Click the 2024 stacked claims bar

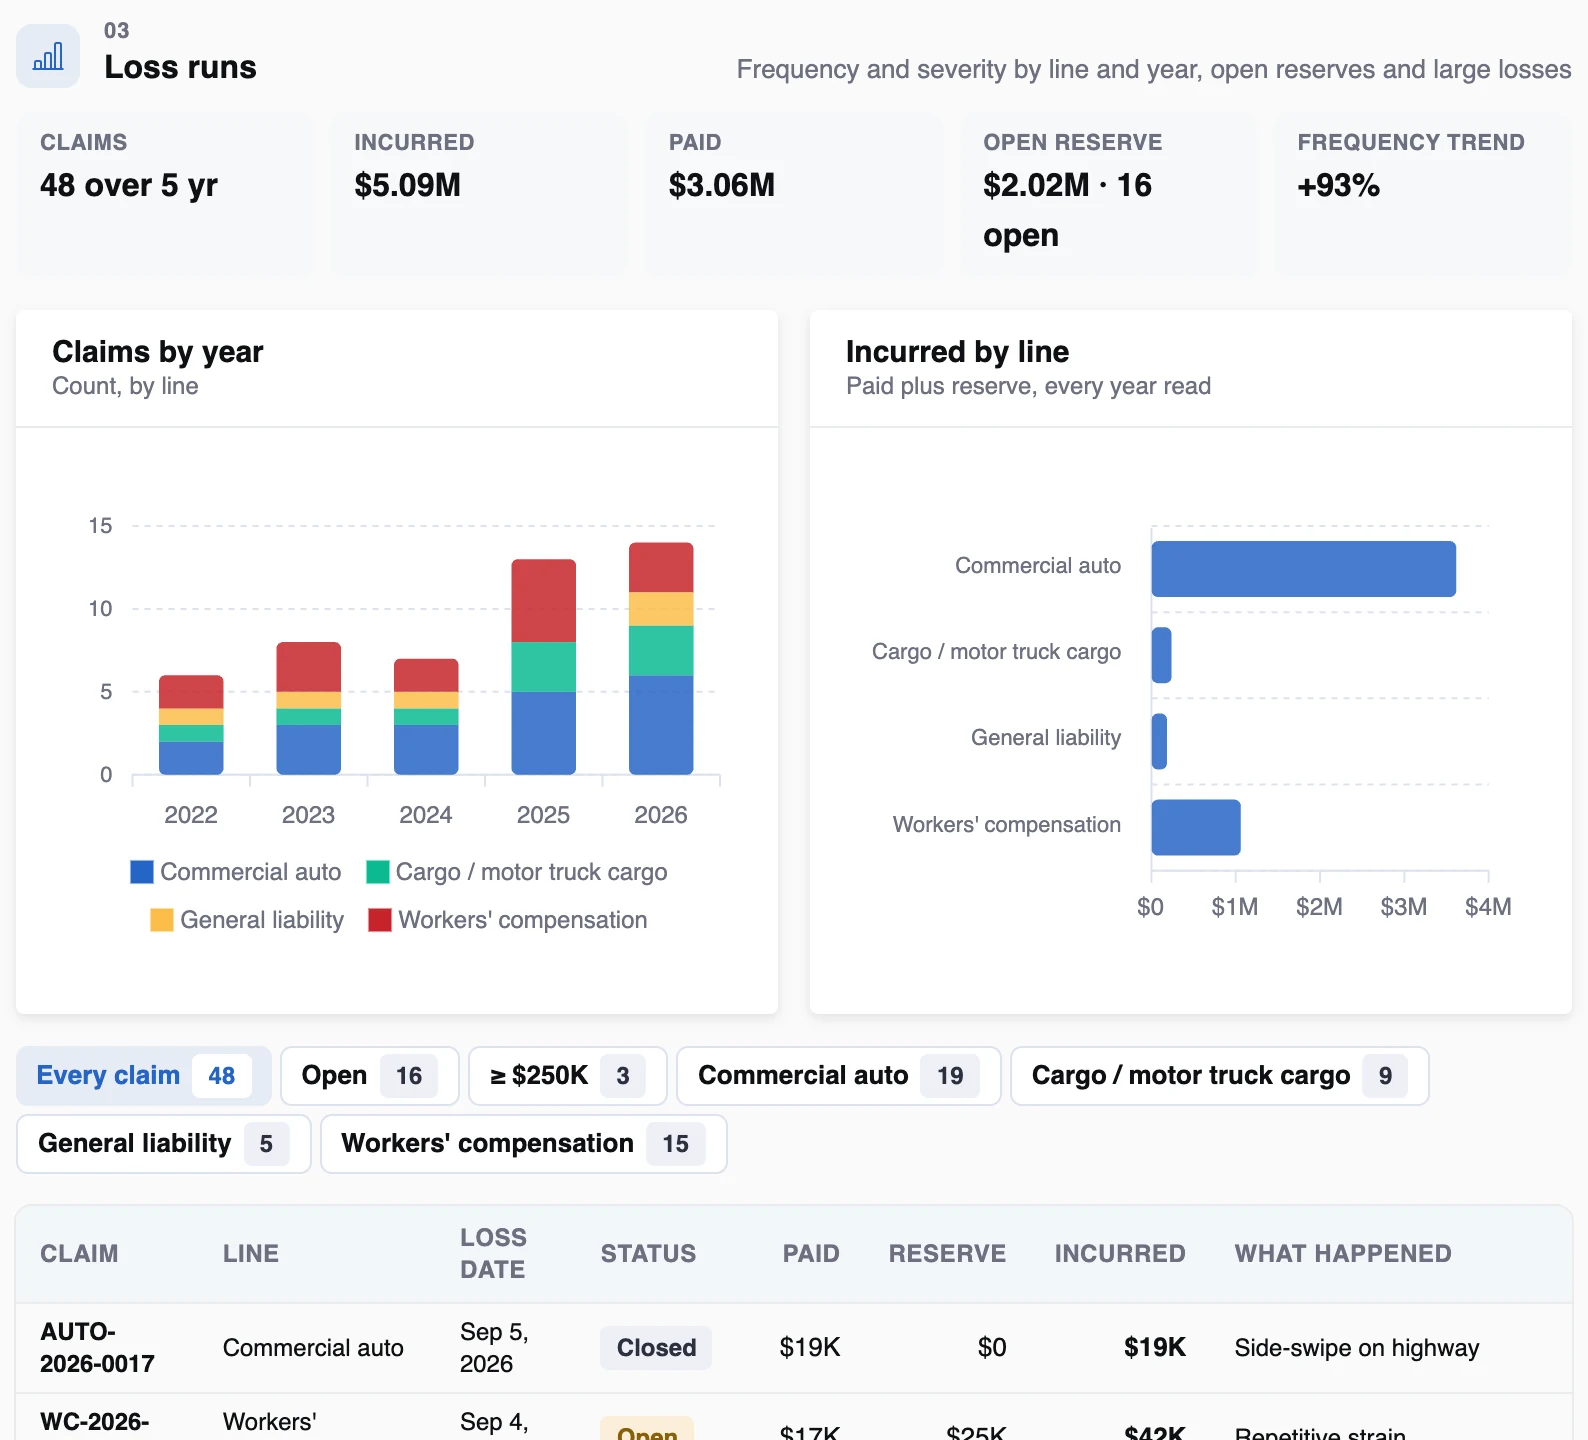click(426, 717)
